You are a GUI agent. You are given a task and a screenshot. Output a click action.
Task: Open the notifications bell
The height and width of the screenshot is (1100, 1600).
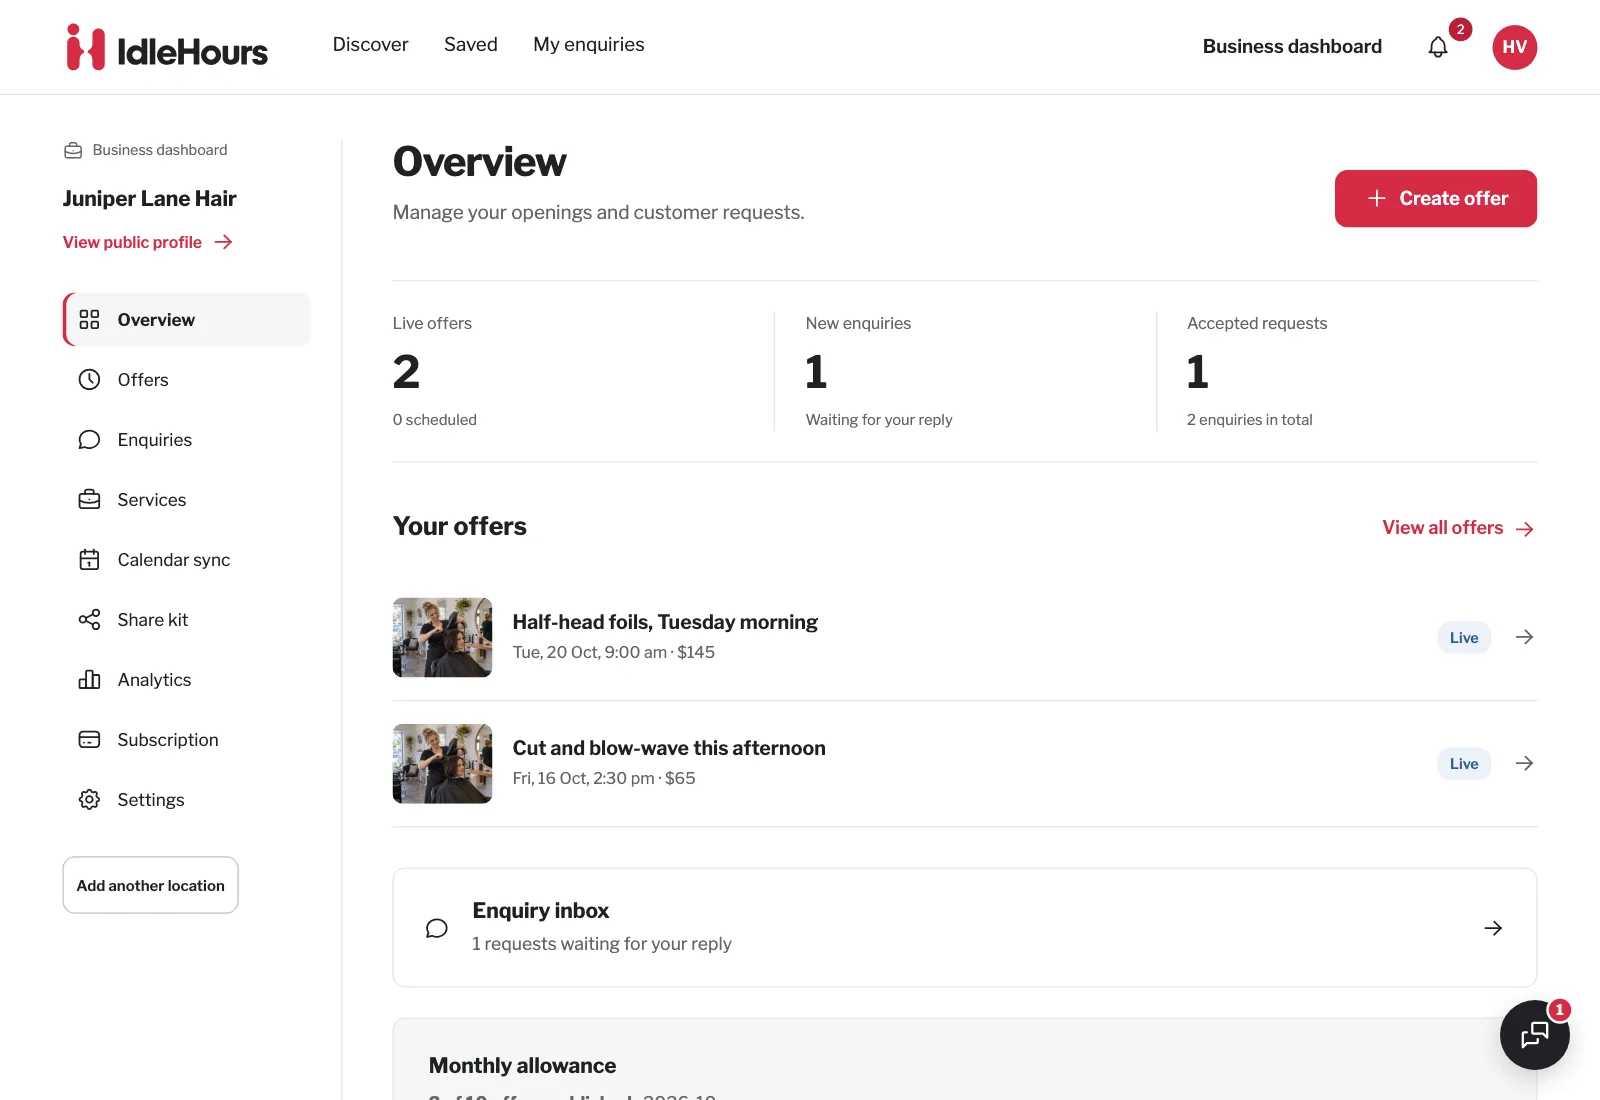click(x=1438, y=47)
